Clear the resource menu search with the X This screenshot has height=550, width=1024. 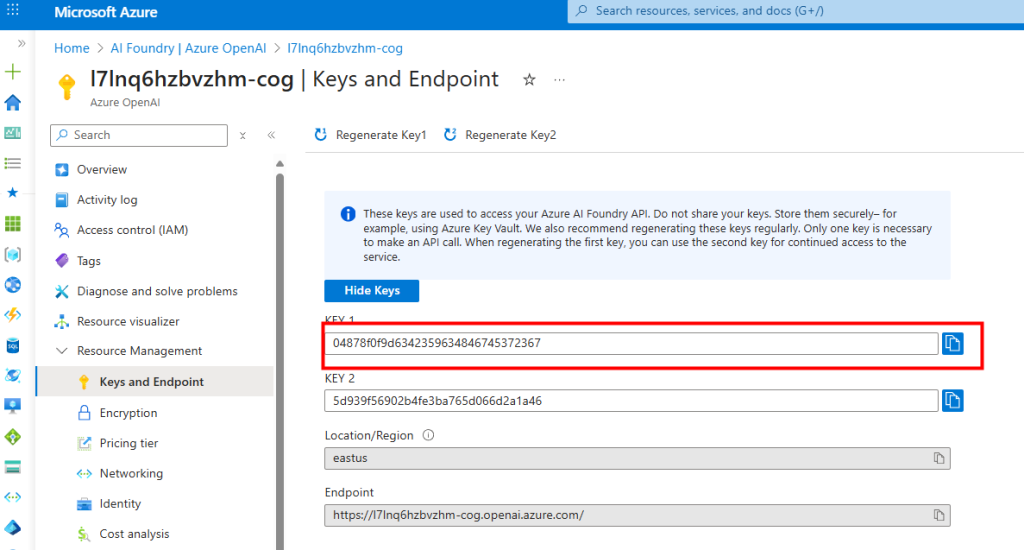tap(243, 135)
